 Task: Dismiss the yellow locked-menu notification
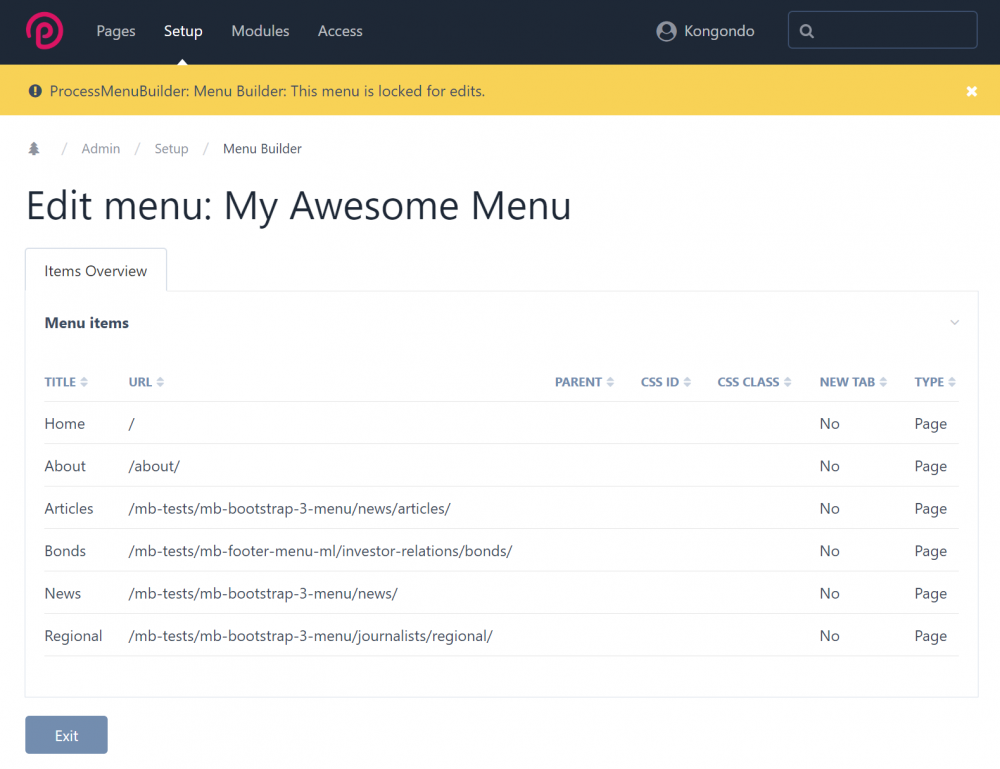971,91
